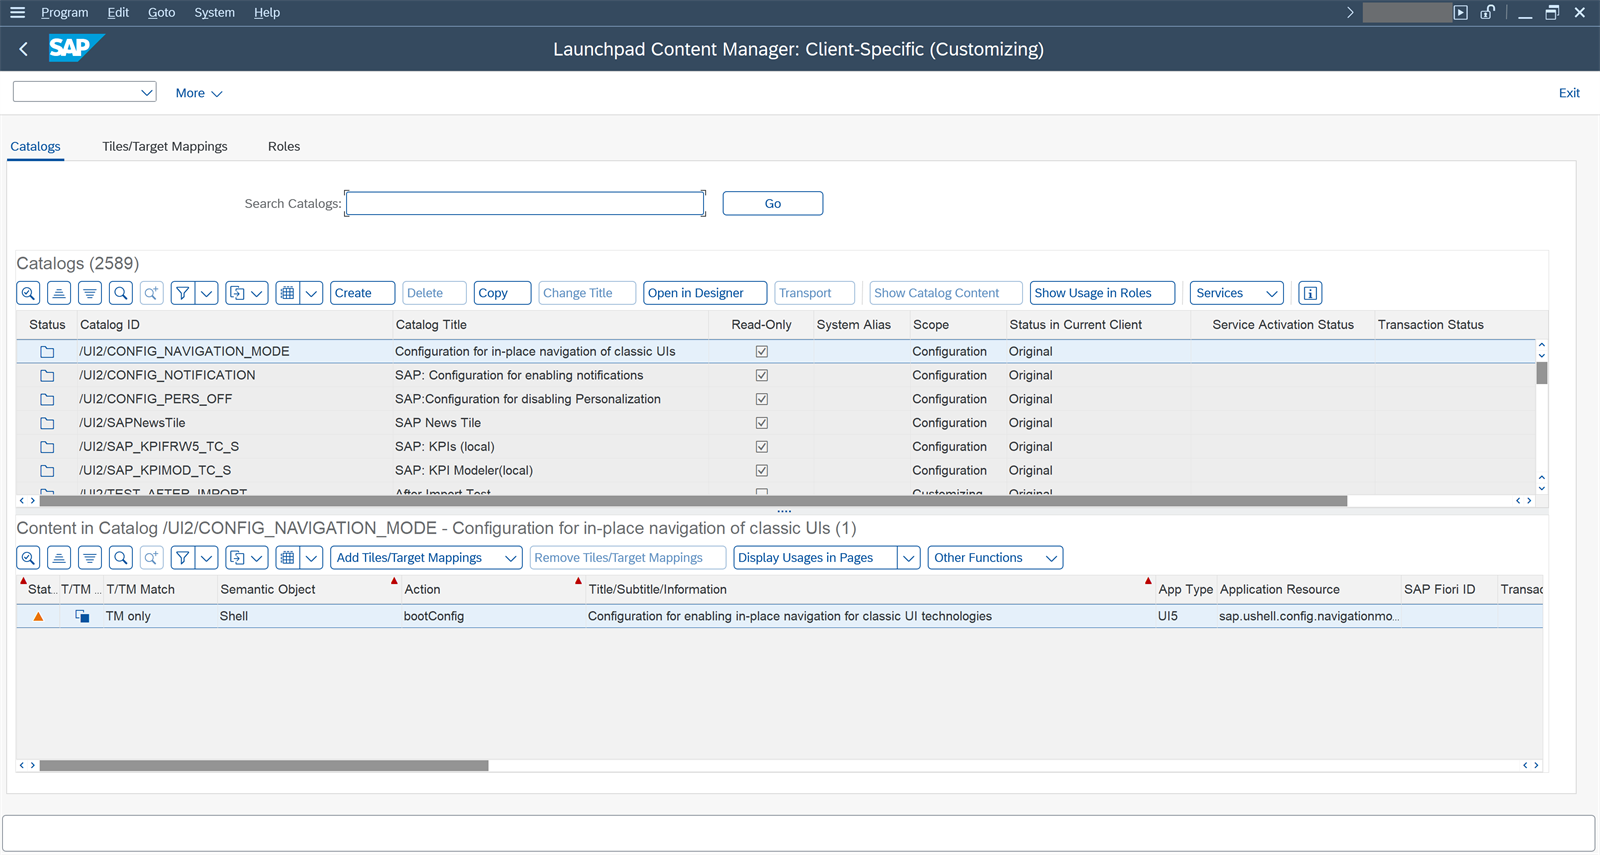This screenshot has width=1600, height=855.
Task: Toggle Read-Only checkbox for /UI2/CONFIG_NOTIFICATION
Action: tap(762, 376)
